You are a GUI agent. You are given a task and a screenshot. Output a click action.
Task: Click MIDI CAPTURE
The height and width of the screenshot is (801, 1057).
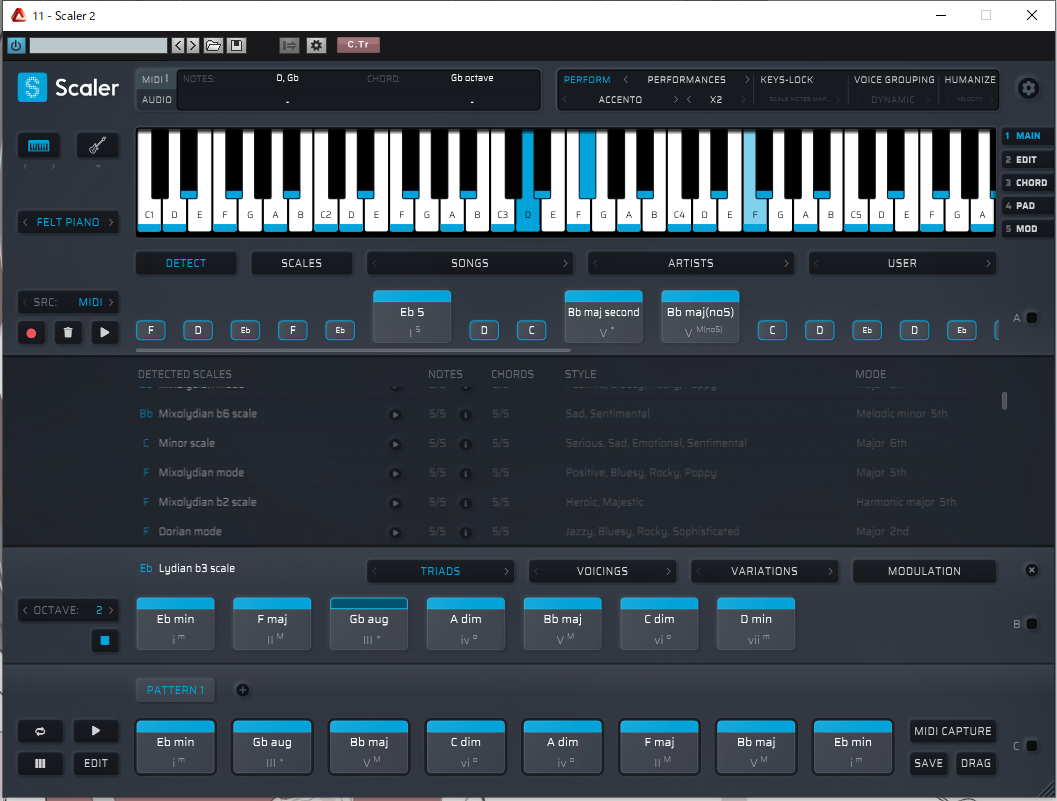coord(953,731)
